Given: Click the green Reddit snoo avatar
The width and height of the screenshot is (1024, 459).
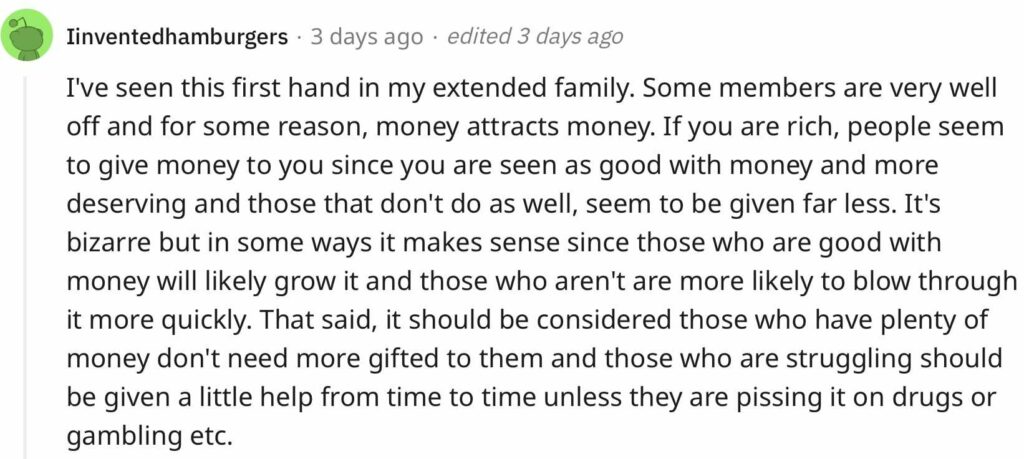Looking at the screenshot, I should (26, 35).
